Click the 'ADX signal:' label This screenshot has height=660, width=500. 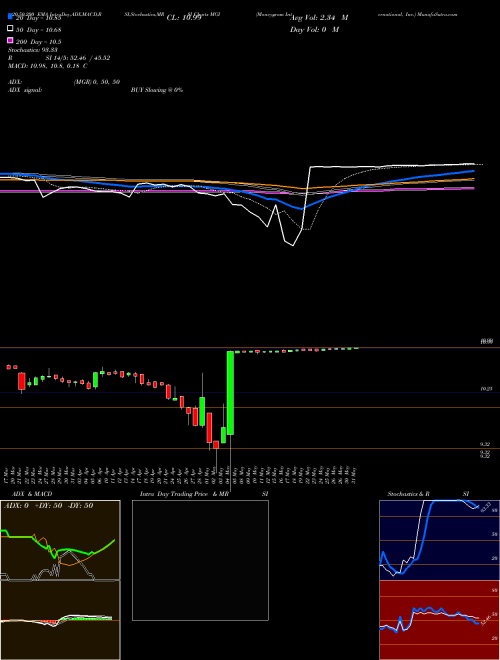pyautogui.click(x=25, y=90)
